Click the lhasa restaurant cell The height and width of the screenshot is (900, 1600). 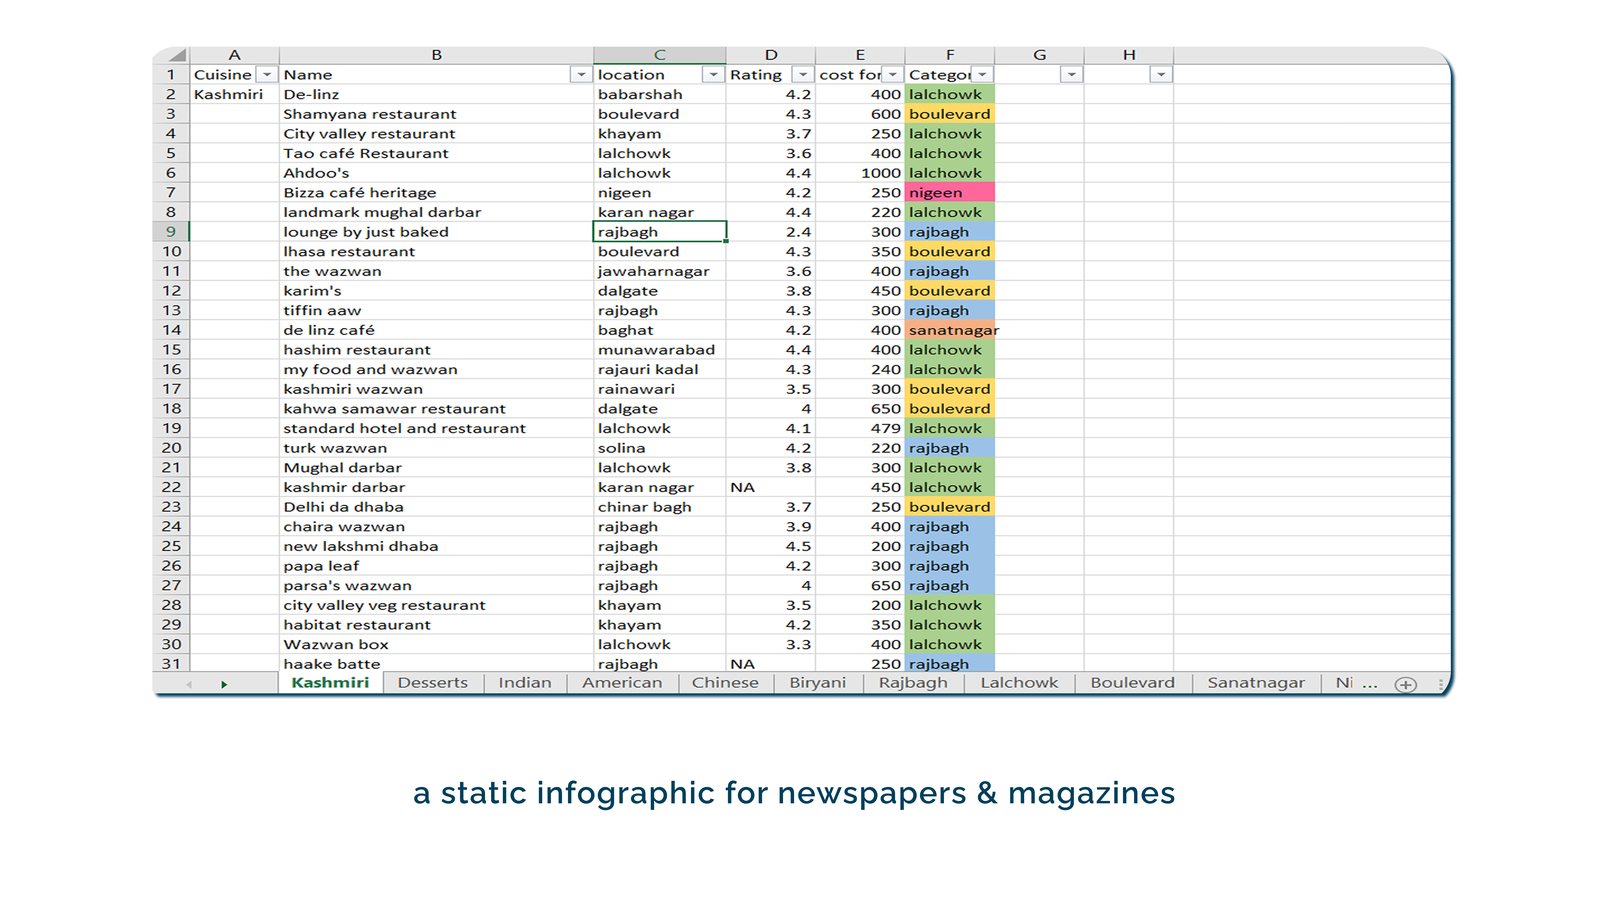pyautogui.click(x=436, y=252)
